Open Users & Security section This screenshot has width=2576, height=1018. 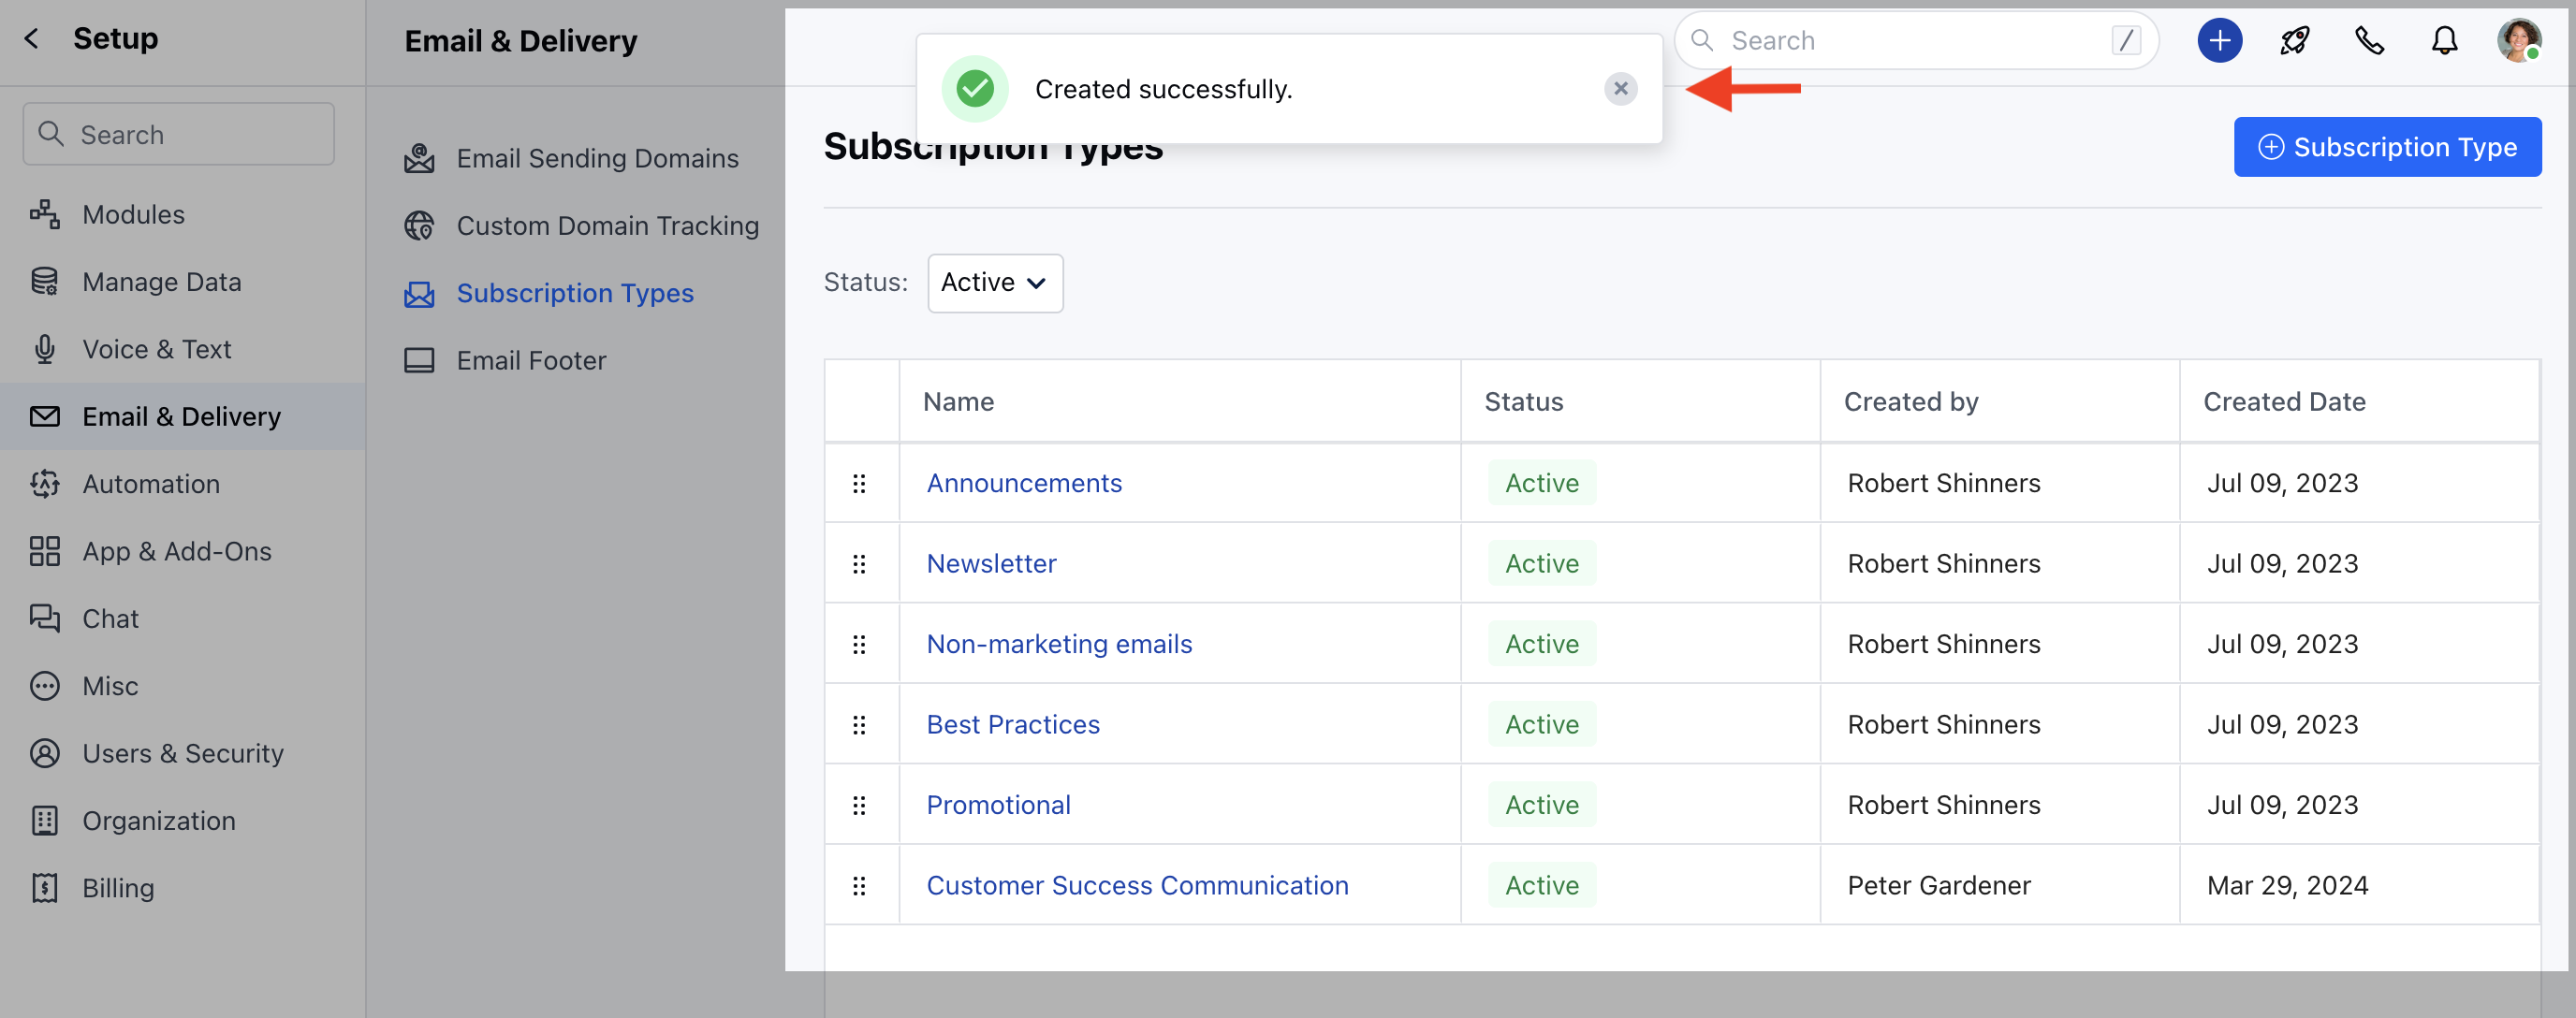(182, 754)
